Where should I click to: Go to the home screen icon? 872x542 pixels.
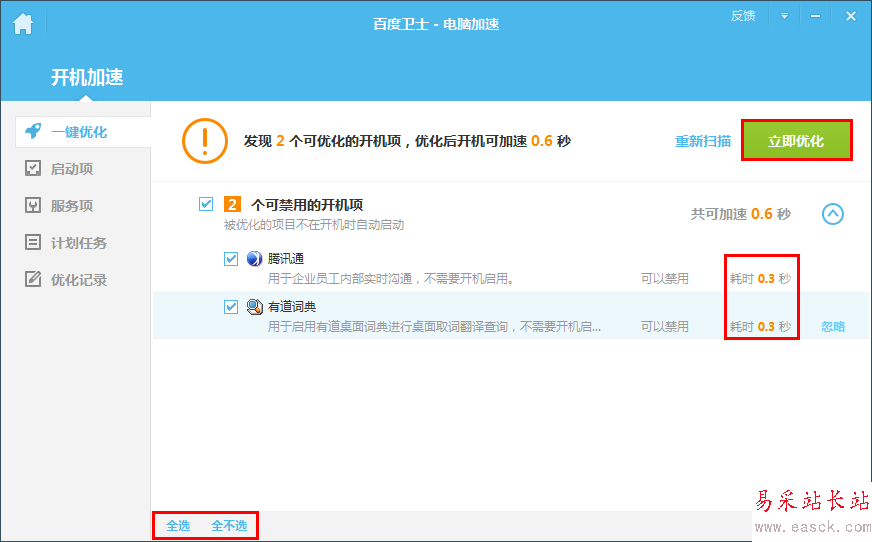pos(23,24)
